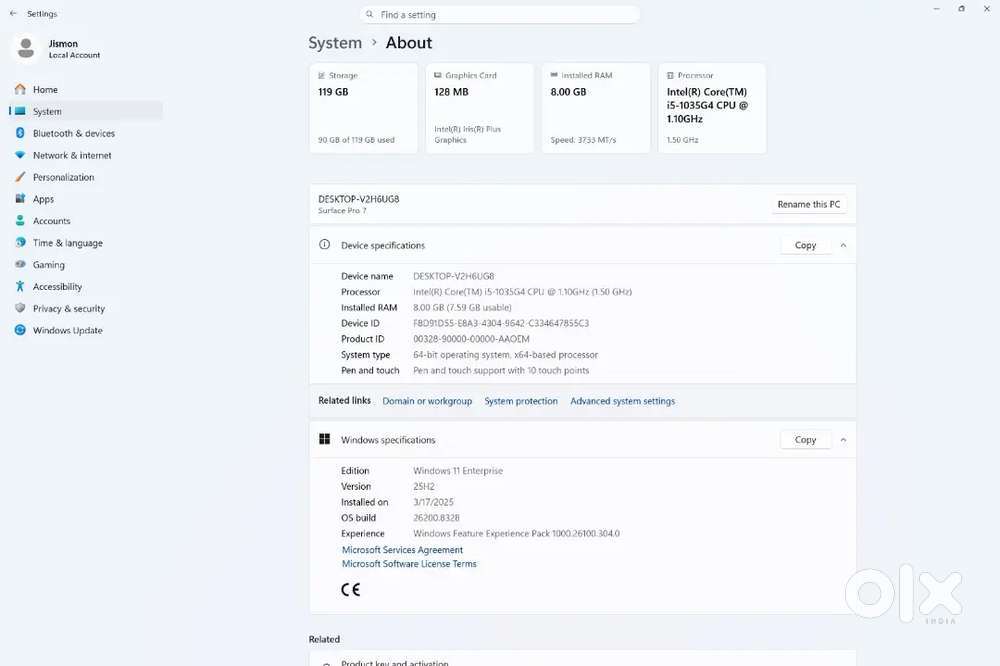The image size is (1000, 666).
Task: Select Privacy & security
Action: 86,308
